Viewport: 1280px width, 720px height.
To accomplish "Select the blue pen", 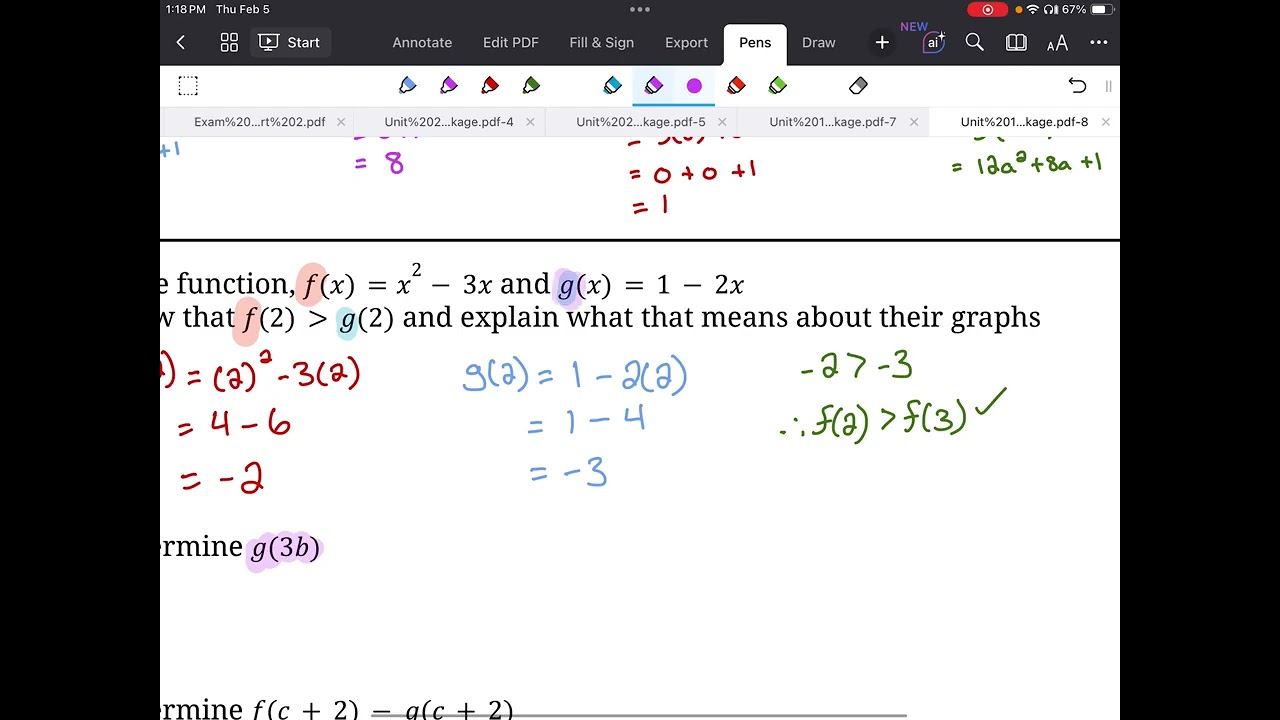I will pos(407,86).
